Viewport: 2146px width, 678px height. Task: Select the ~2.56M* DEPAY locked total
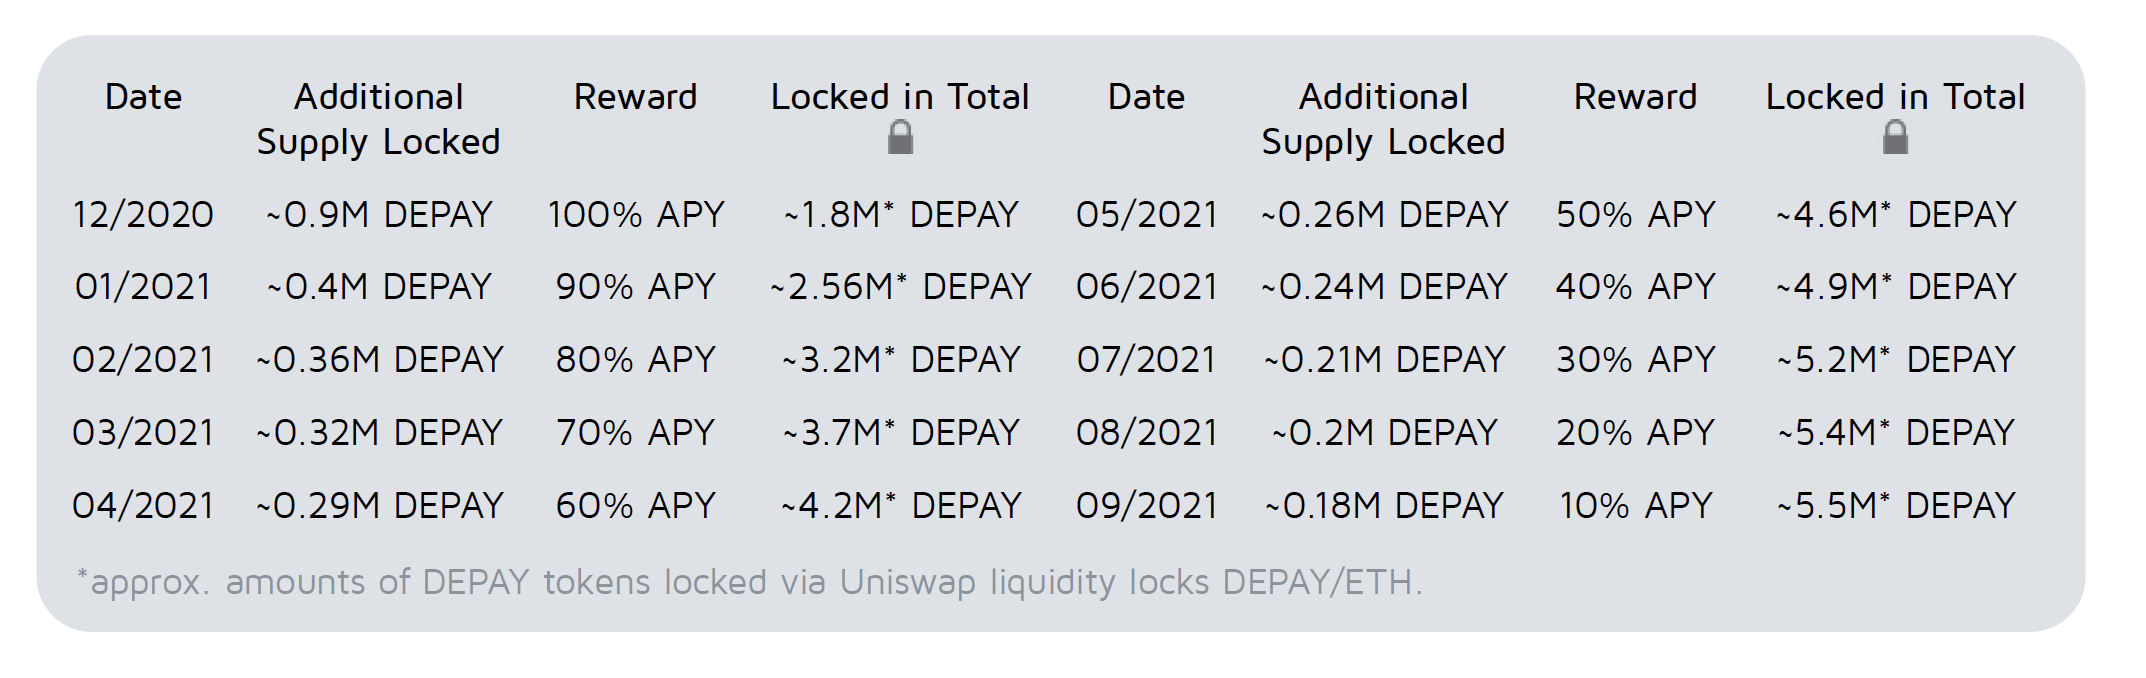900,287
